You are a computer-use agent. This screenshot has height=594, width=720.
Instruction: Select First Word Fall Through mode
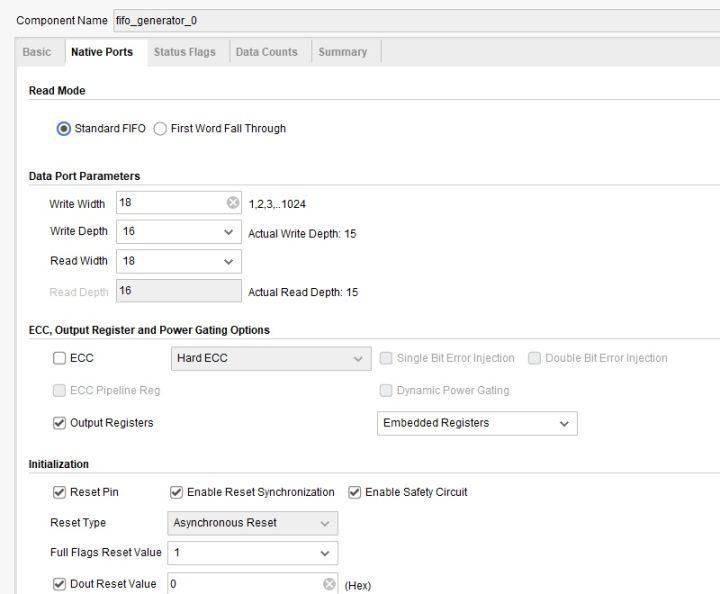pos(160,129)
